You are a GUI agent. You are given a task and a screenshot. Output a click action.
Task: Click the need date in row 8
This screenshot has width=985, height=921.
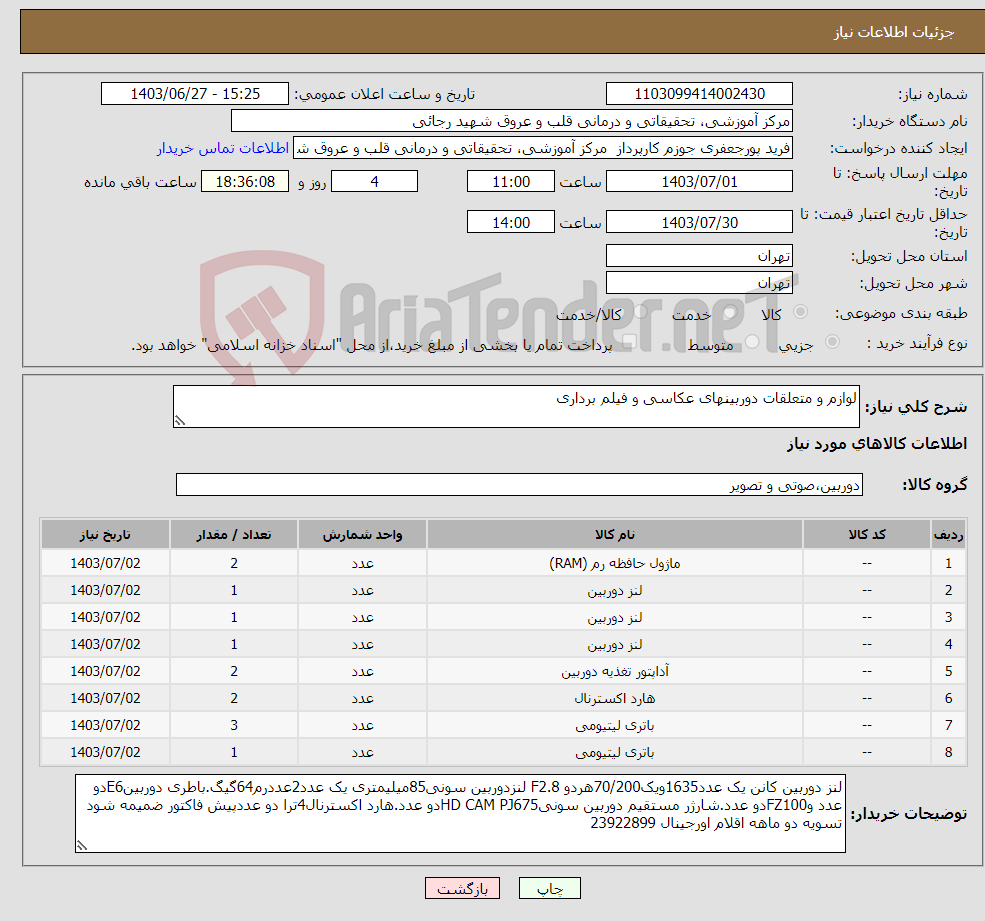coord(105,753)
